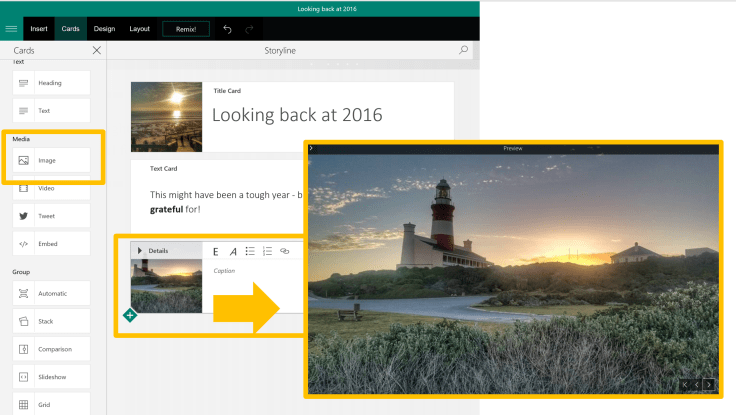Switch to the Design tab
736x415 pixels.
pyautogui.click(x=104, y=29)
